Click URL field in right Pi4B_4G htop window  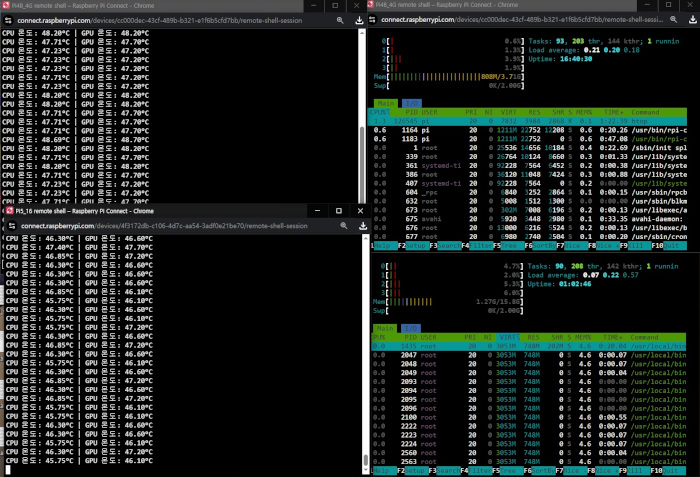coord(522,20)
